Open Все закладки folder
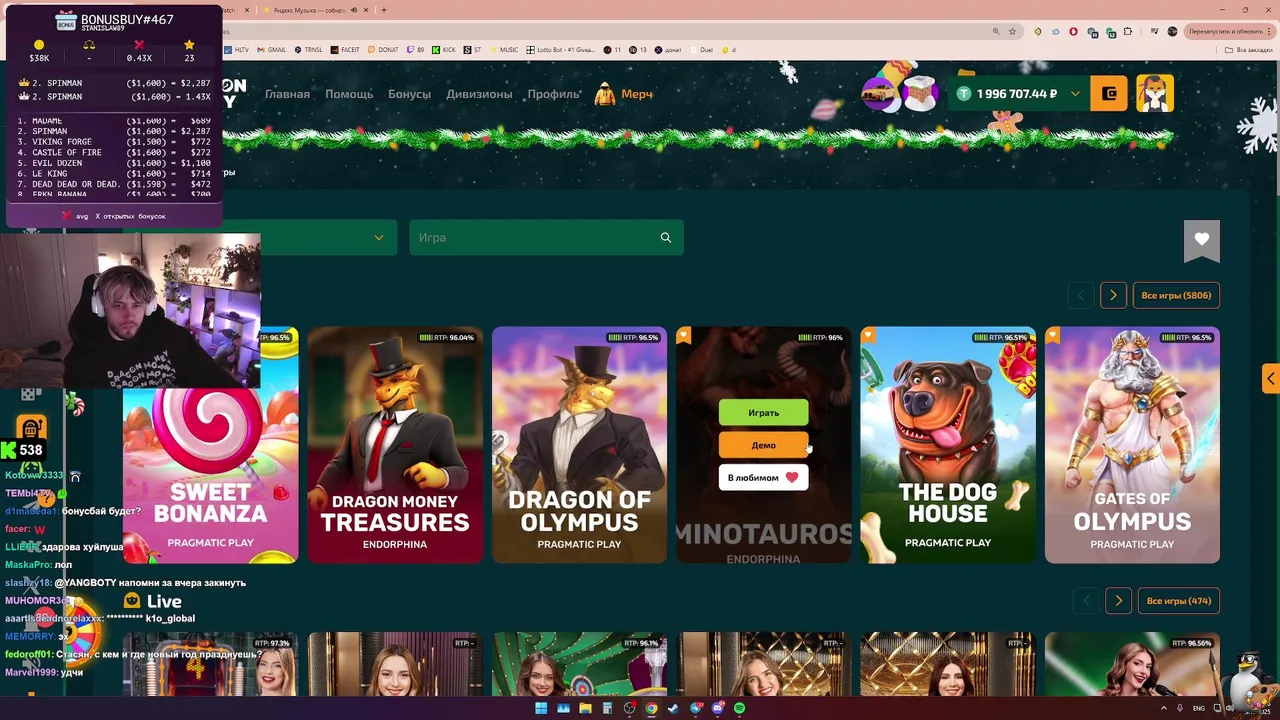 click(1250, 49)
